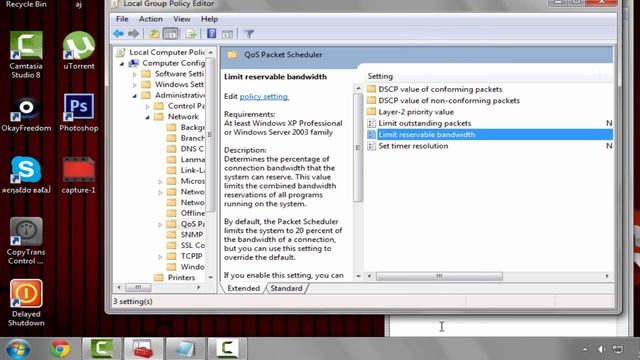Switch to the Extended tab
Viewport: 640px width, 360px height.
[x=243, y=288]
